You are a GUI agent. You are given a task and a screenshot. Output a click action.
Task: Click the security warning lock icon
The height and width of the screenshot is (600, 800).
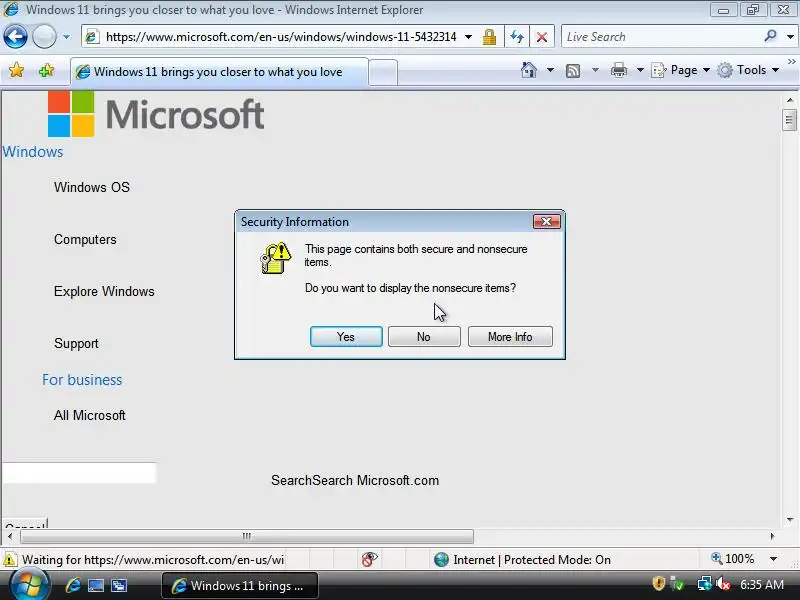tap(276, 258)
